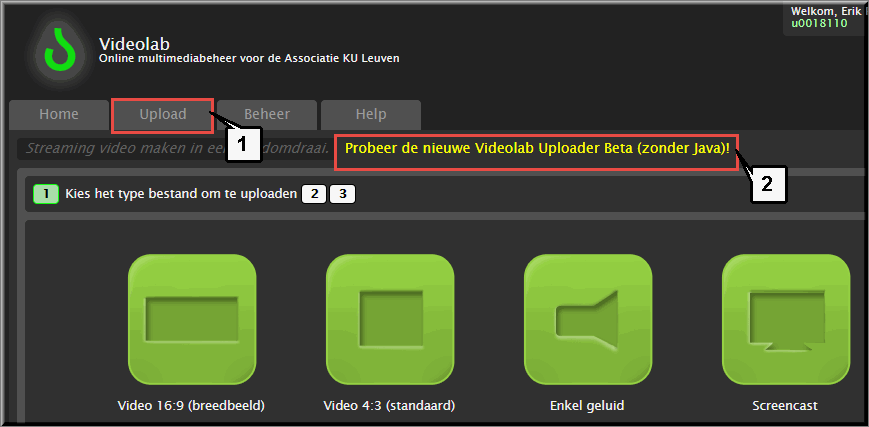Select the Video 16:9 breedbeeld icon

192,320
